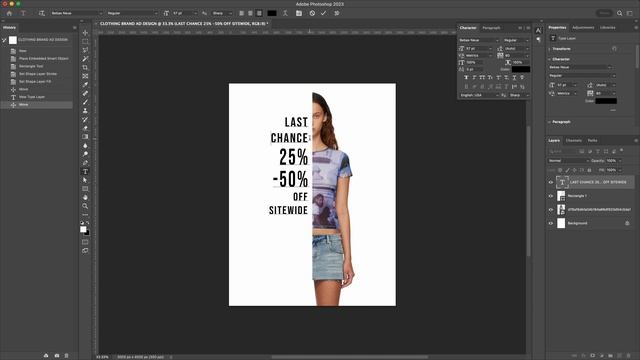The image size is (640, 360).
Task: Open Character panel font family dropdown
Action: click(x=479, y=40)
